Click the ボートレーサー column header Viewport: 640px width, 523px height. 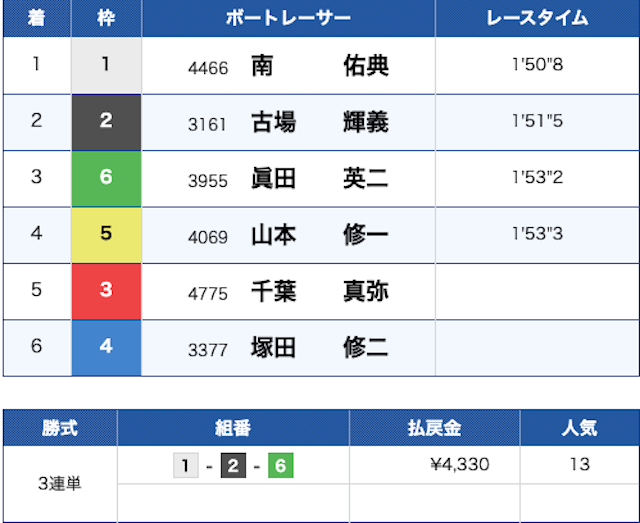tap(288, 19)
